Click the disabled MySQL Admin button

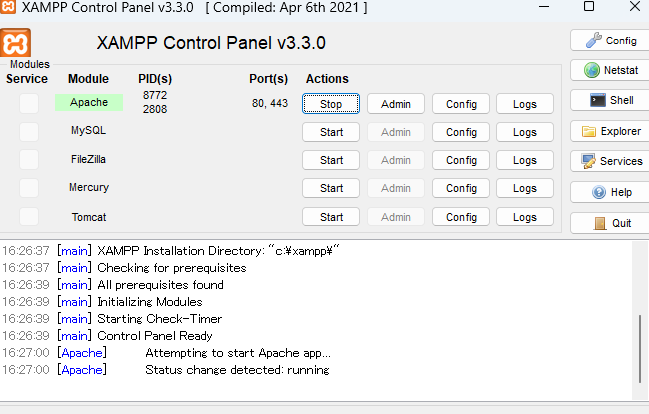click(396, 132)
